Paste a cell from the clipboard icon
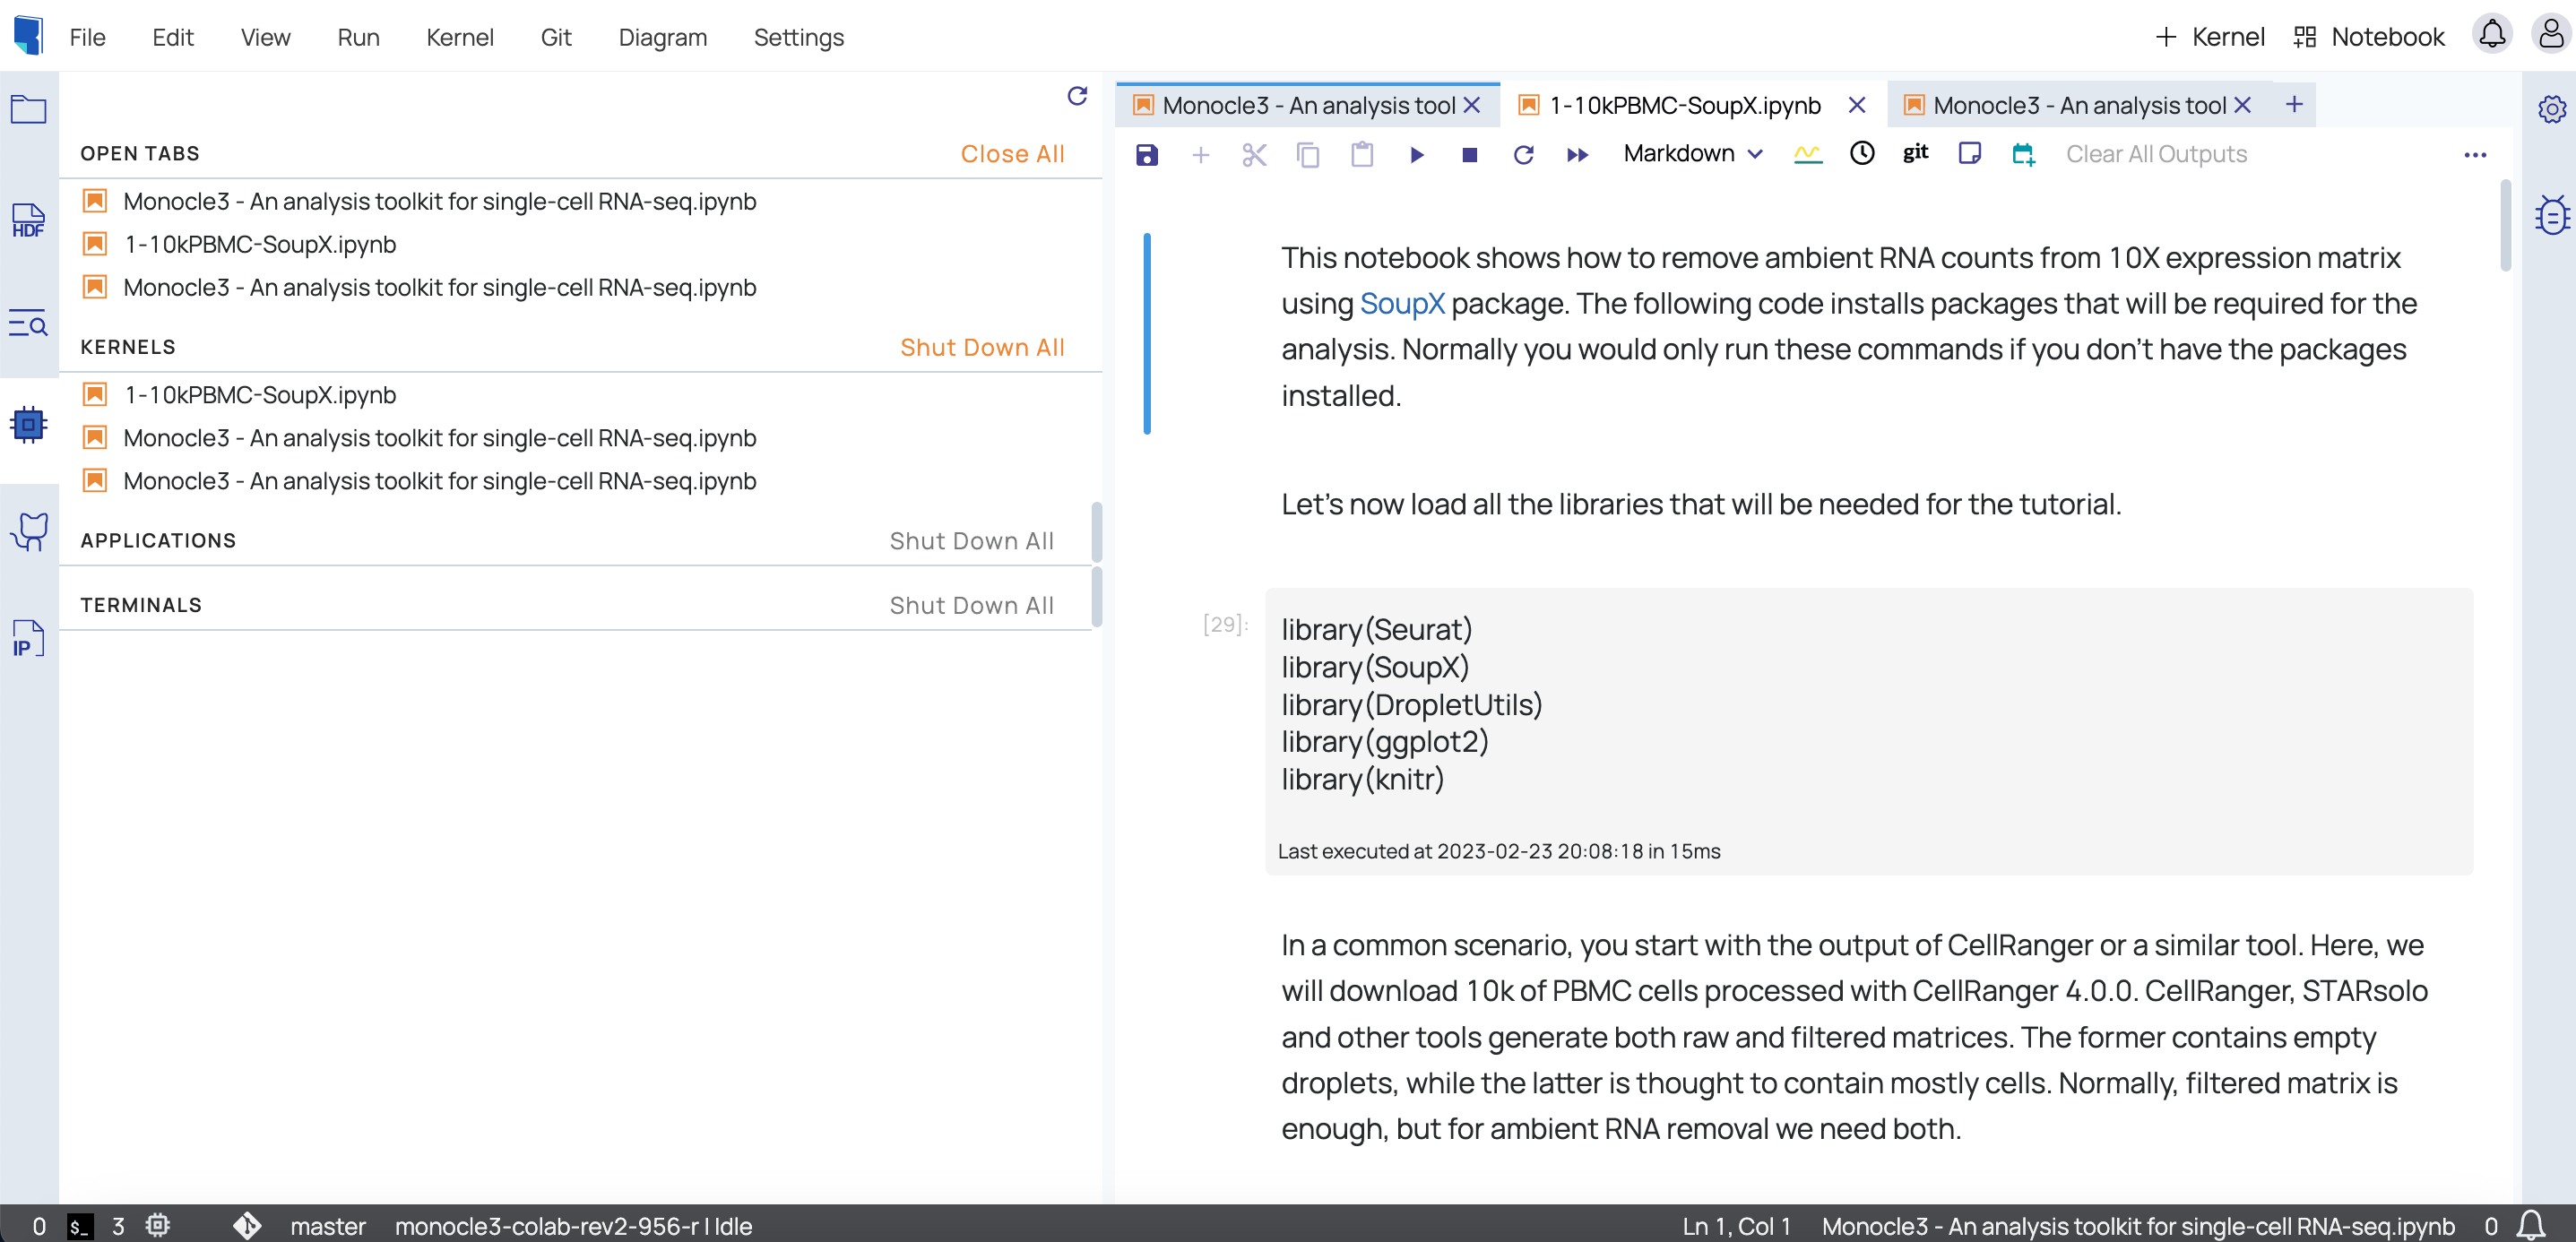This screenshot has width=2576, height=1242. [x=1362, y=154]
